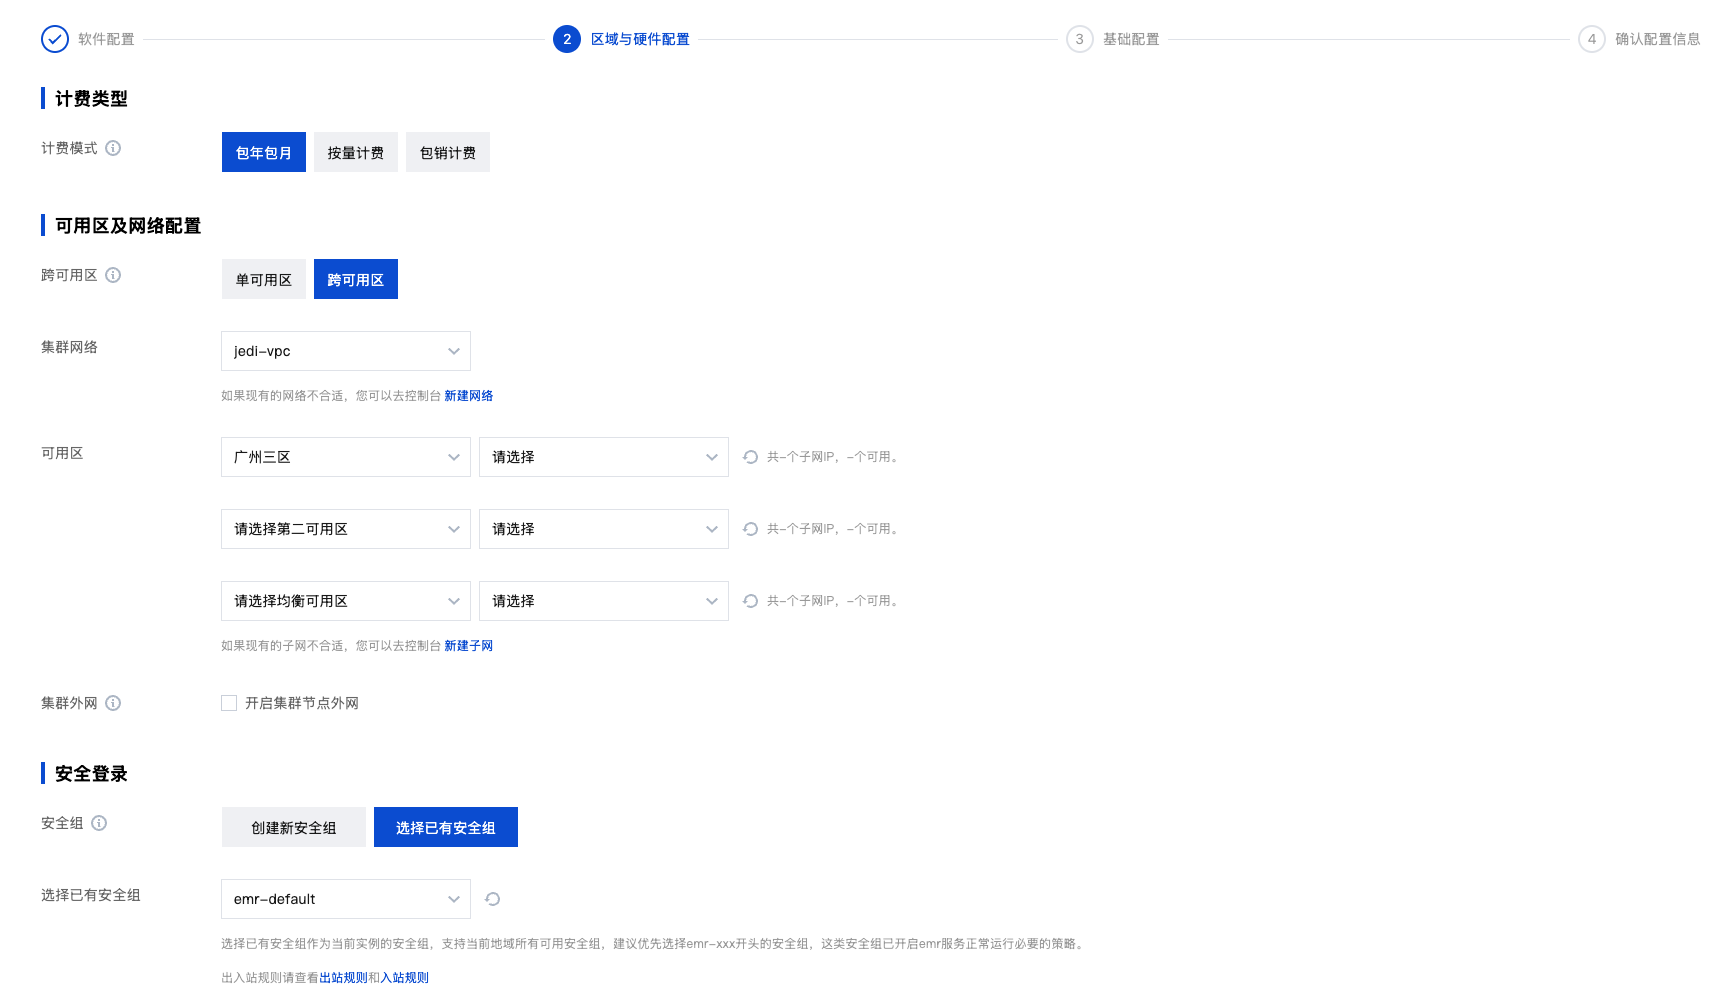Click the 计费类型 section heading
The width and height of the screenshot is (1709, 998).
coord(91,98)
